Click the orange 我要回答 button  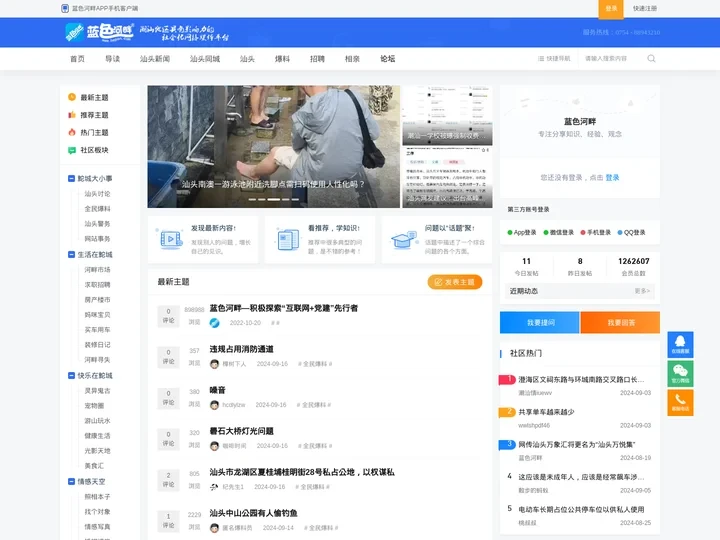point(620,322)
